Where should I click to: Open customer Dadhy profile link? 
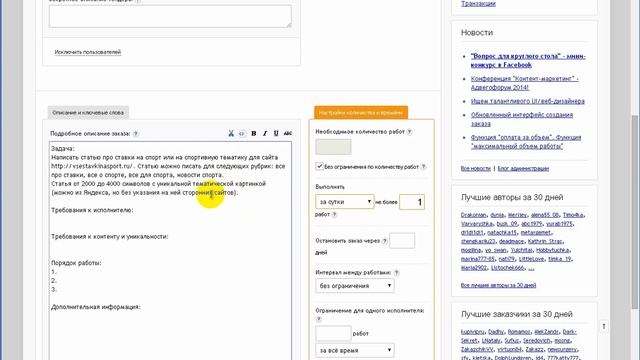[x=496, y=332]
